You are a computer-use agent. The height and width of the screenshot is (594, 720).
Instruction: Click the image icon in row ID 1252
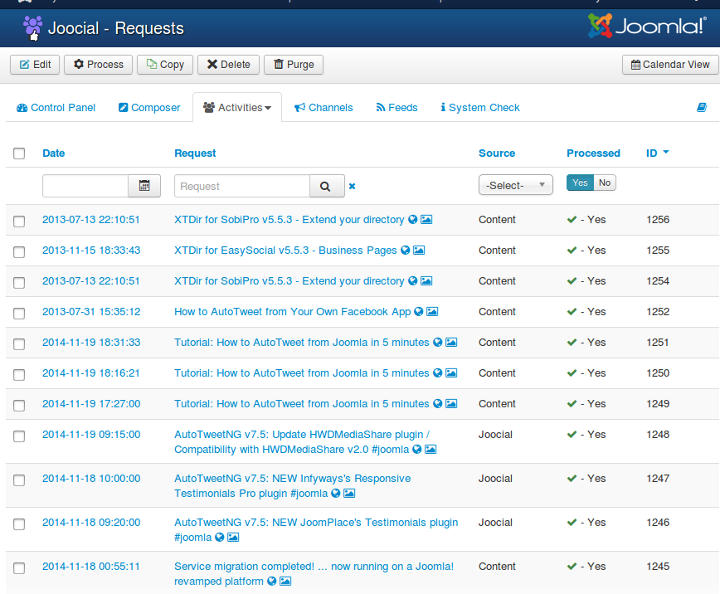tap(432, 312)
